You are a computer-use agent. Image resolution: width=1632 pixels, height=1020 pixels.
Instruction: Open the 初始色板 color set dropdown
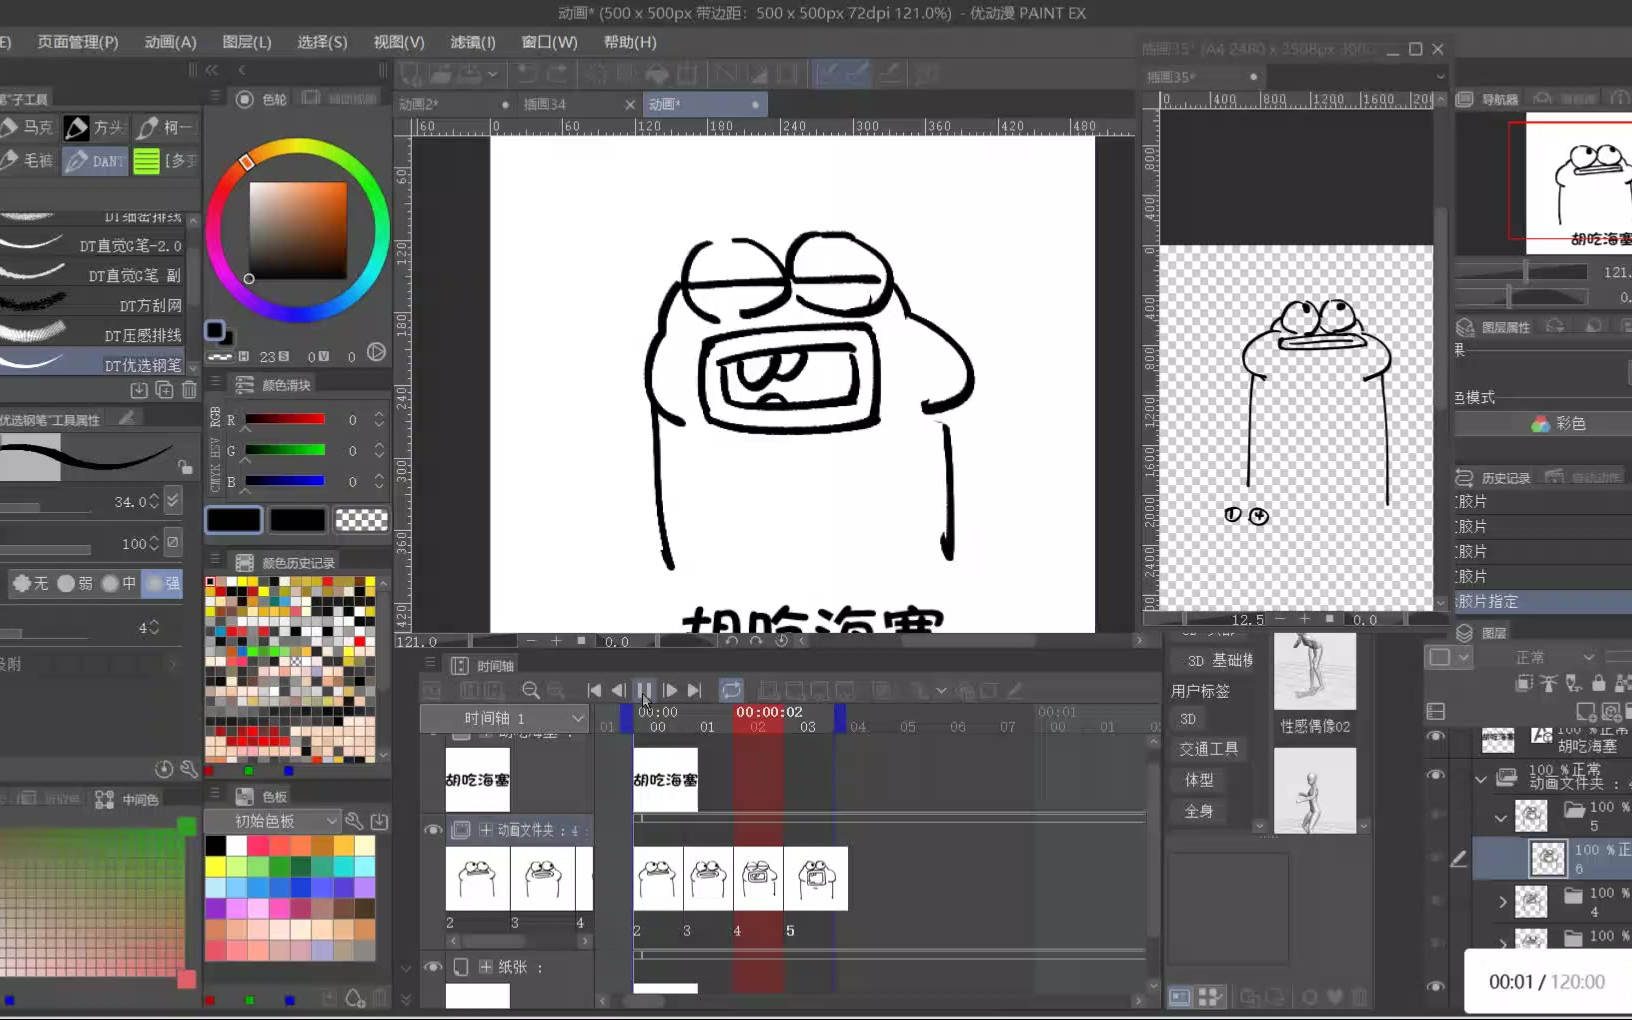click(273, 821)
